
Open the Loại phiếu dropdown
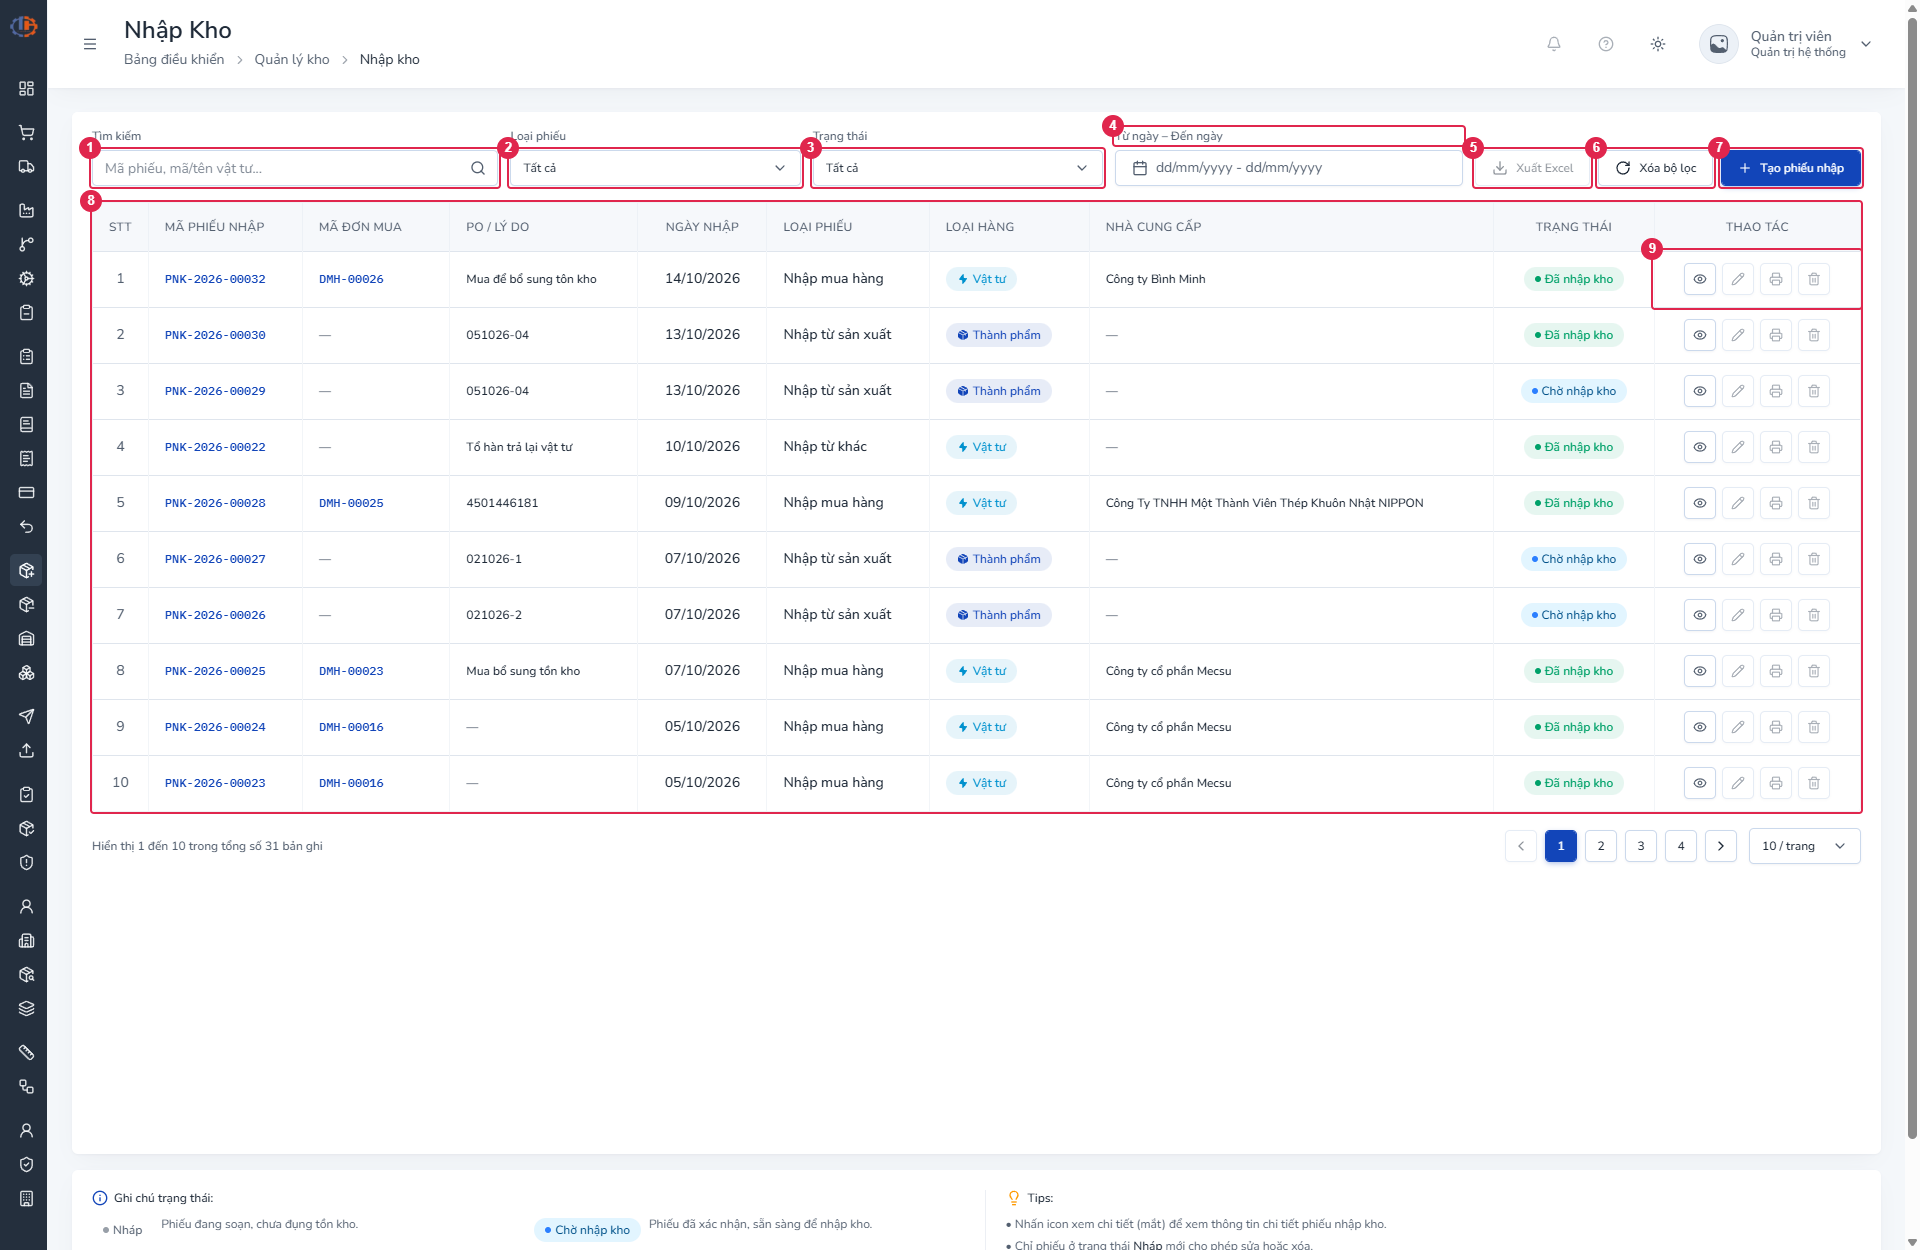pos(655,168)
